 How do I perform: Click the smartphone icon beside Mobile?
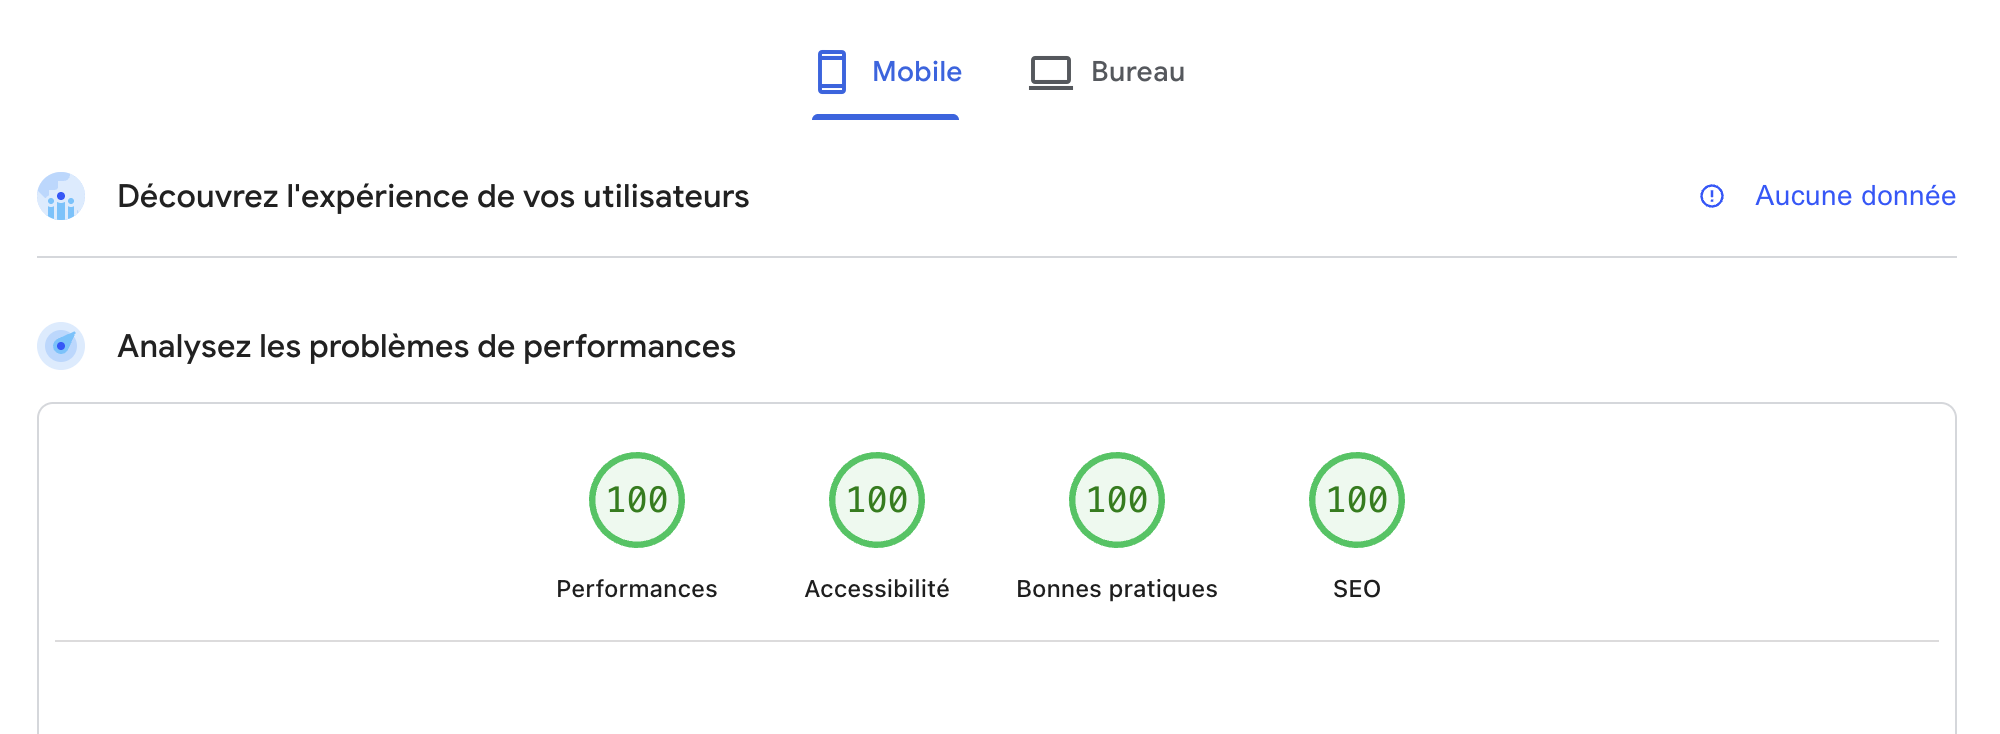coord(830,71)
